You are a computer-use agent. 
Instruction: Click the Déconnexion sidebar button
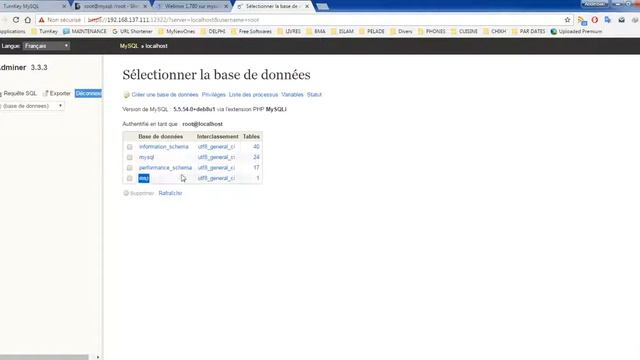[x=88, y=93]
